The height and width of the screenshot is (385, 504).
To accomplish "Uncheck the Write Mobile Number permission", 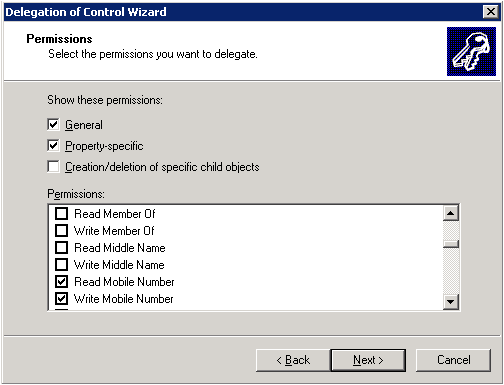I will pyautogui.click(x=61, y=298).
